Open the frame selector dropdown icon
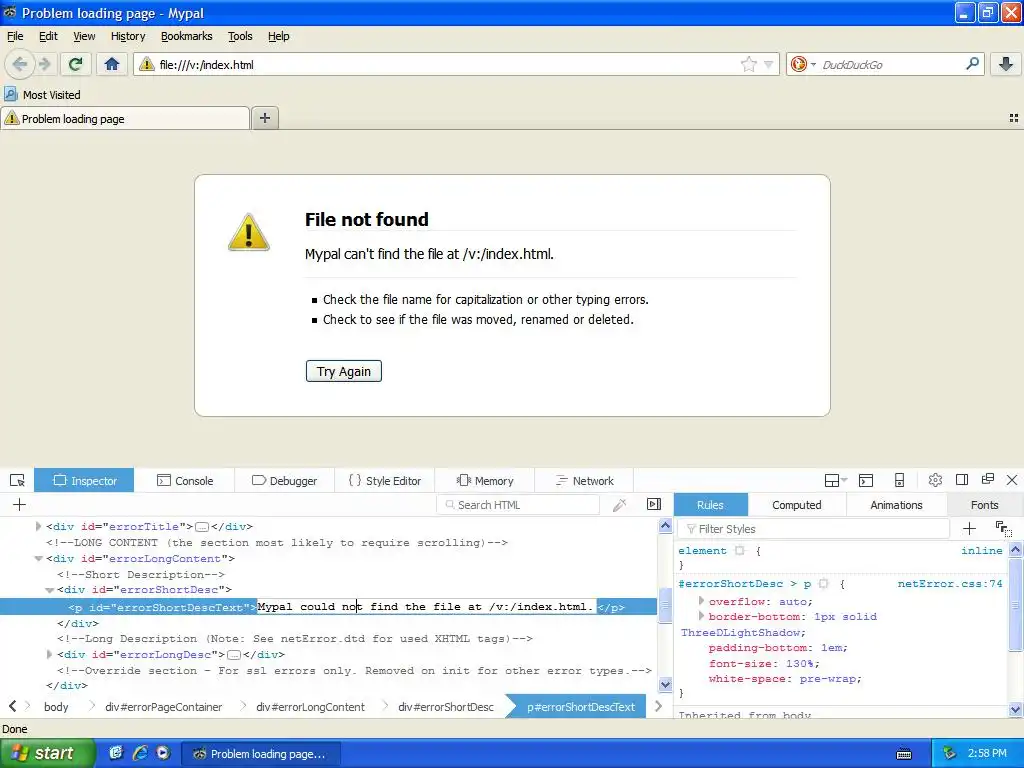1024x768 pixels. 835,481
